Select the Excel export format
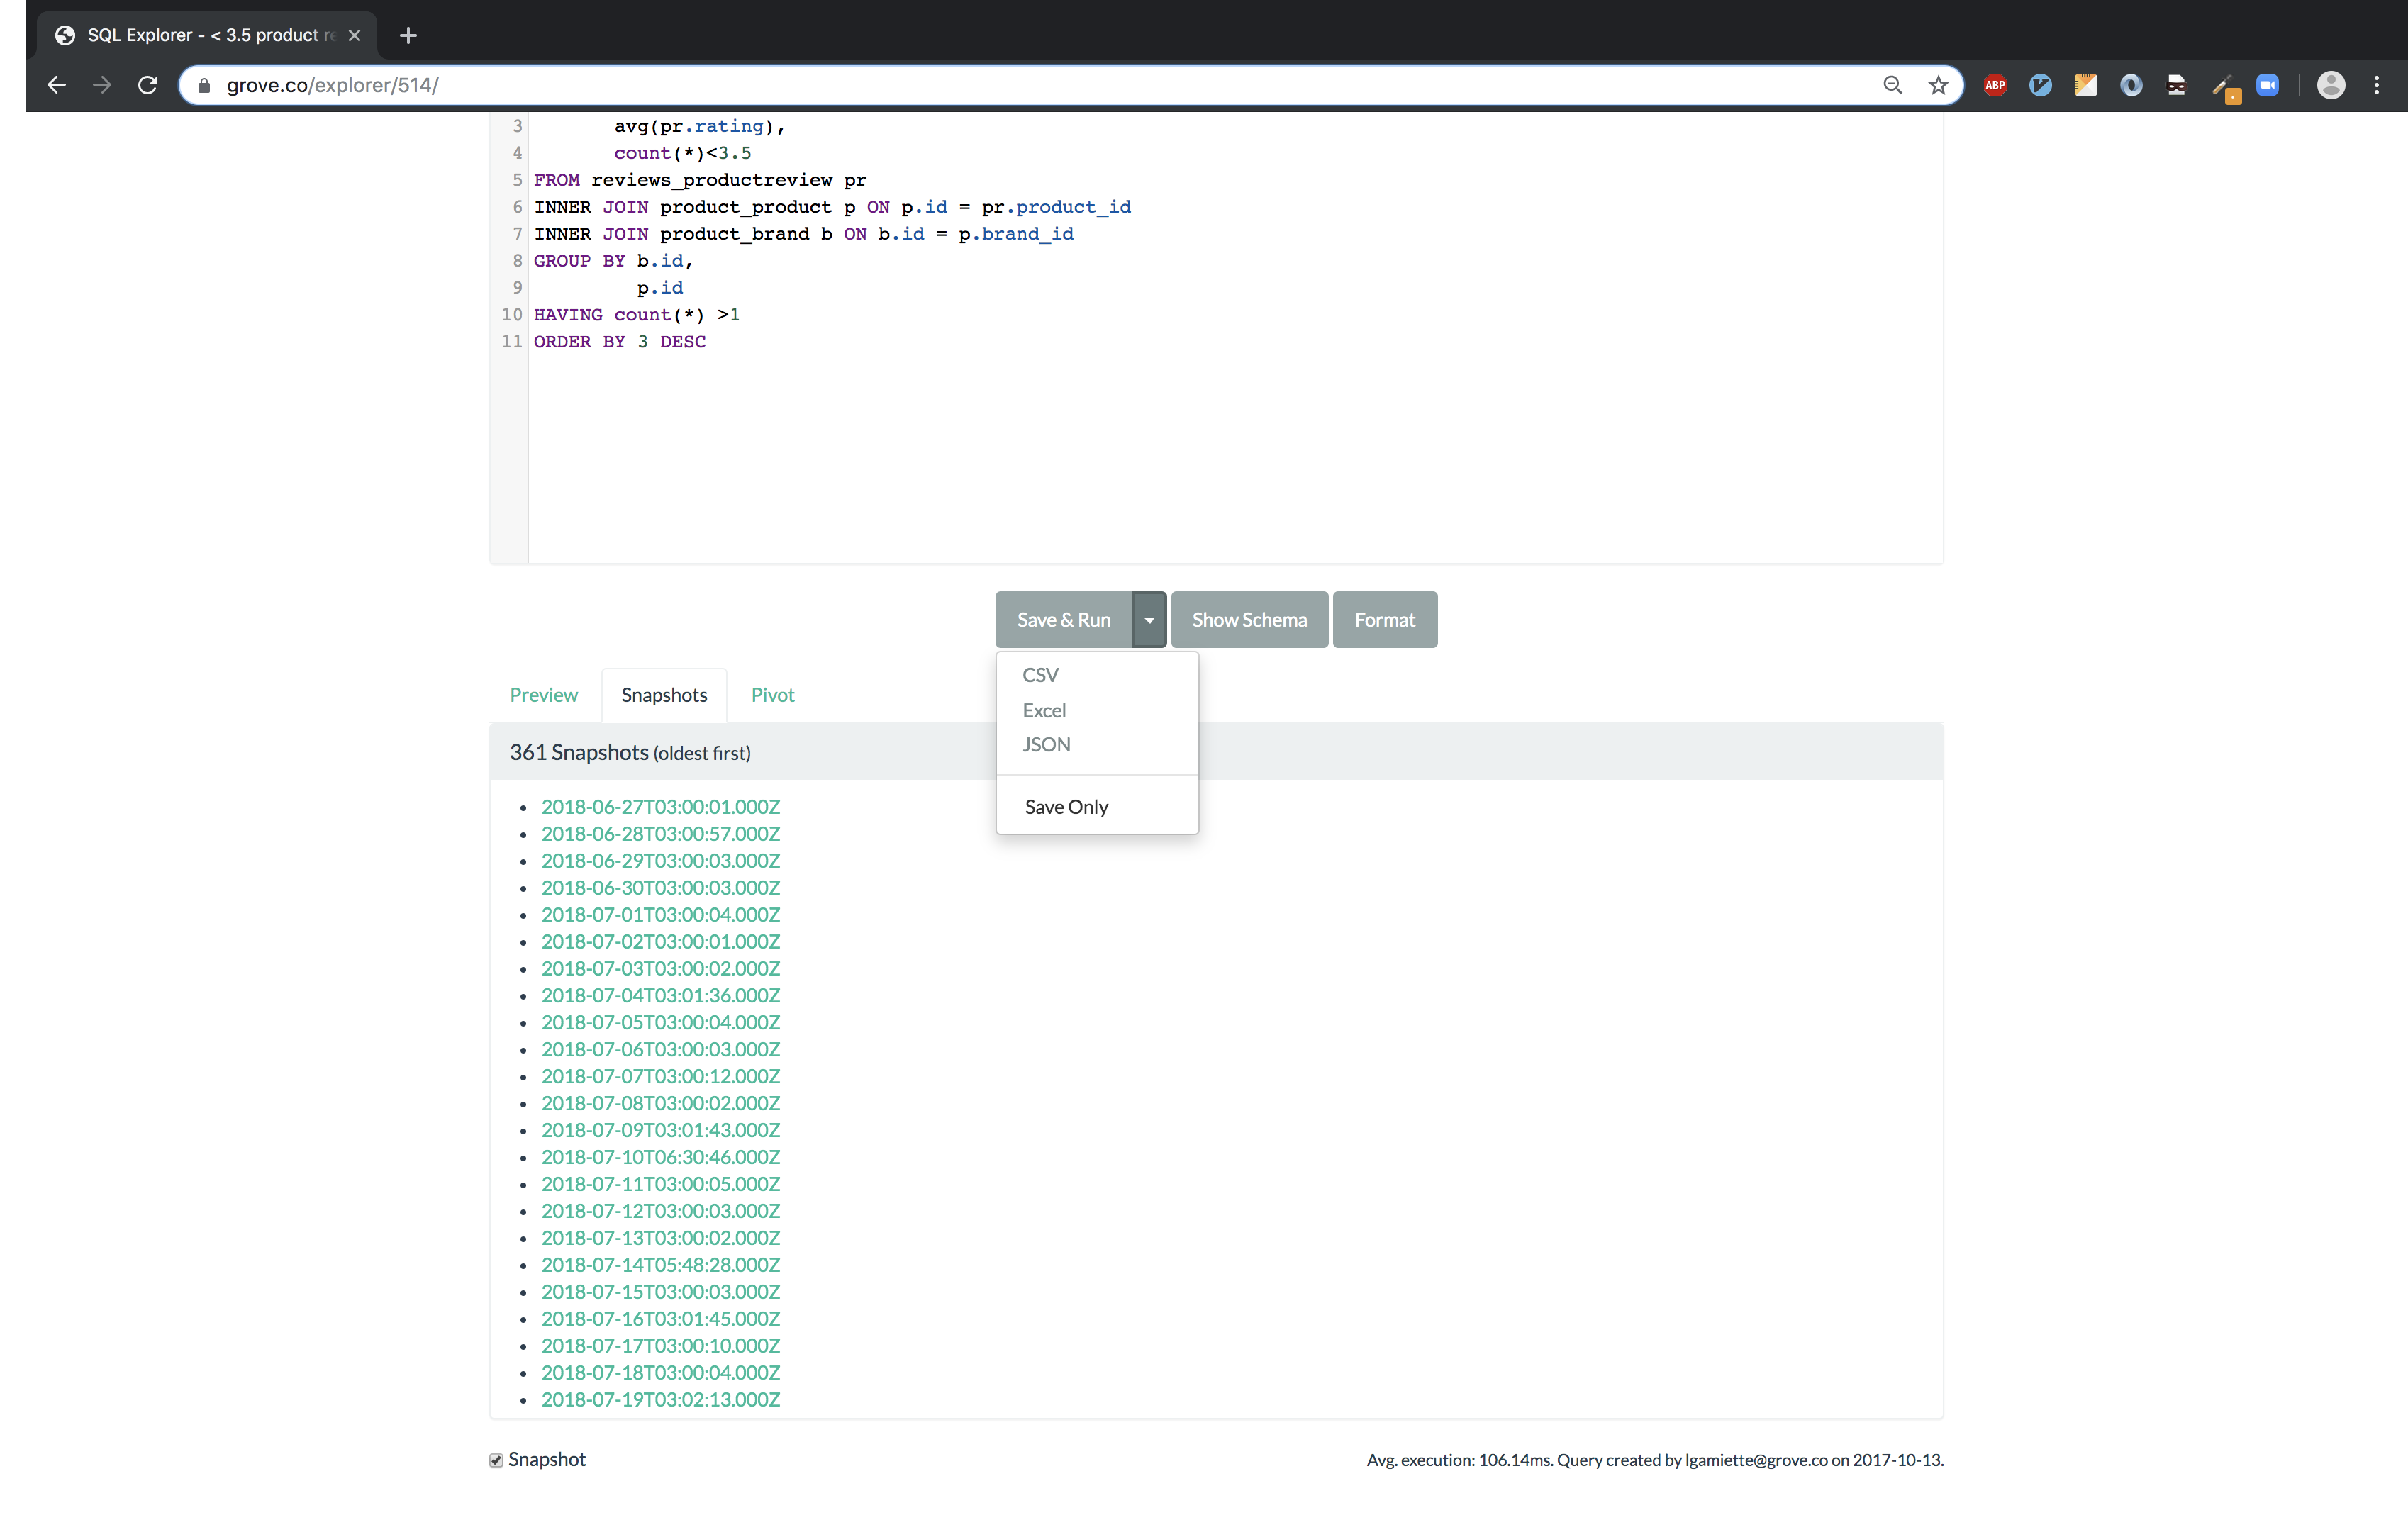 [1044, 709]
